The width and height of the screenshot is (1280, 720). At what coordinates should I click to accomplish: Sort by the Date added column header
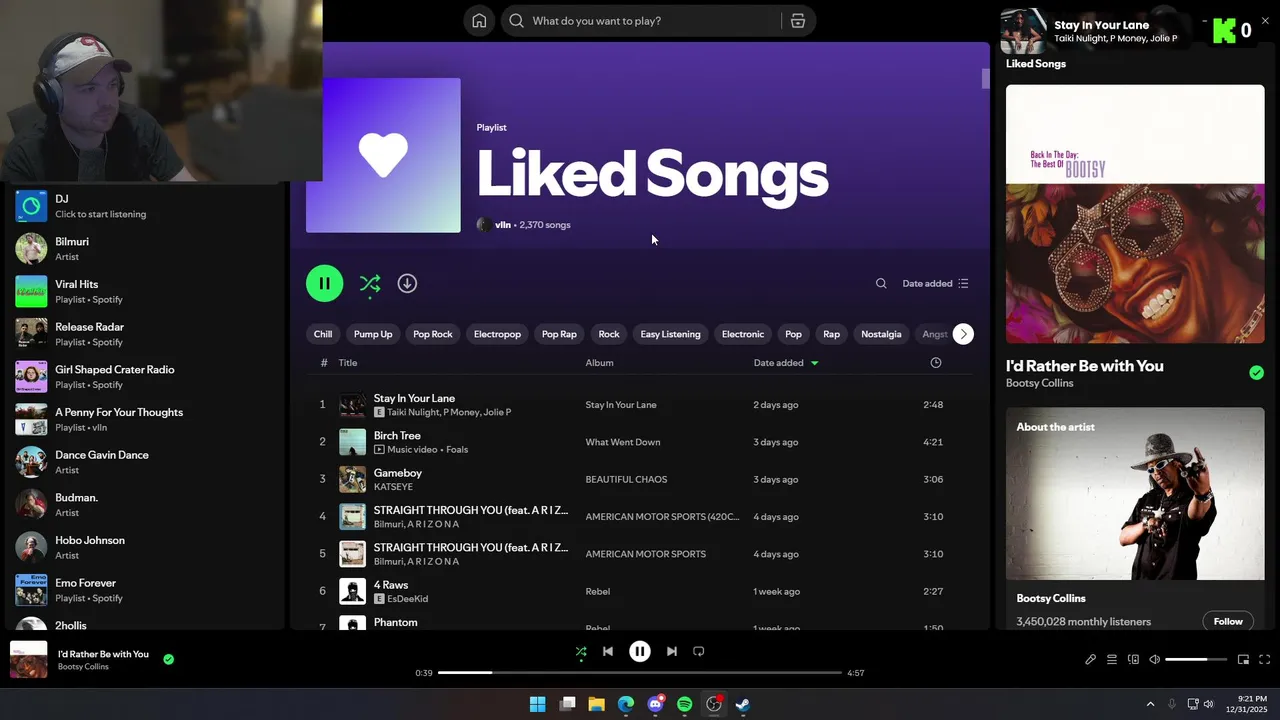[x=786, y=363]
